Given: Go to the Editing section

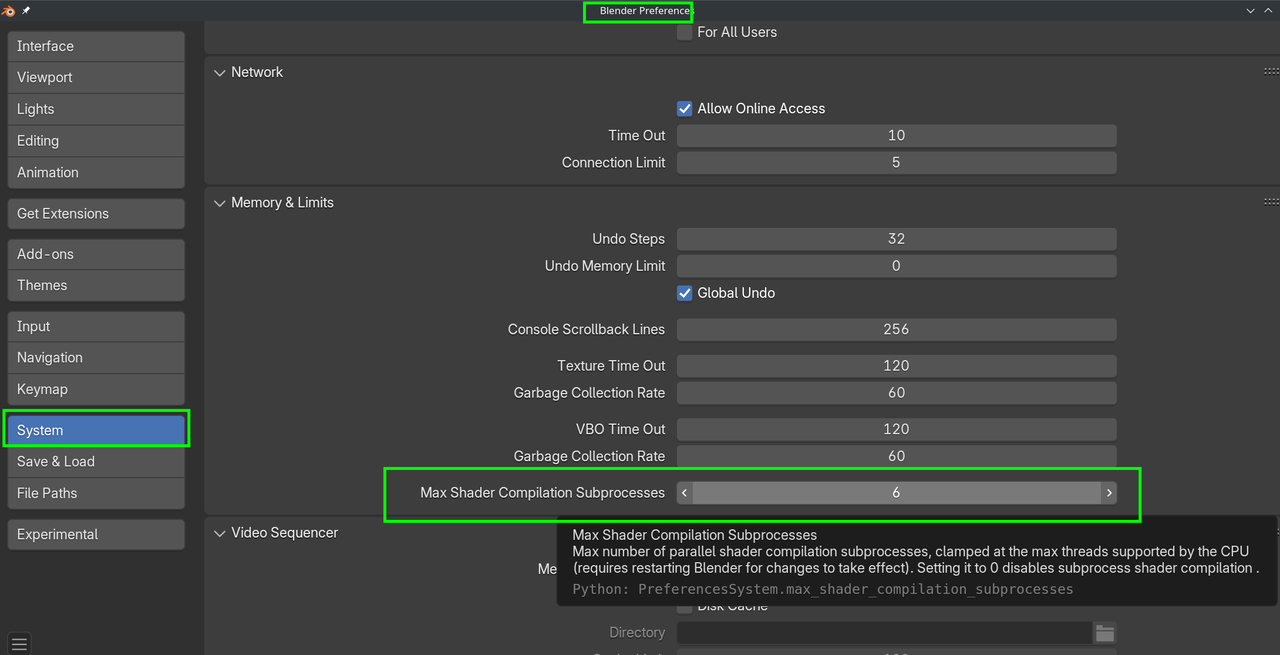Looking at the screenshot, I should (x=96, y=141).
